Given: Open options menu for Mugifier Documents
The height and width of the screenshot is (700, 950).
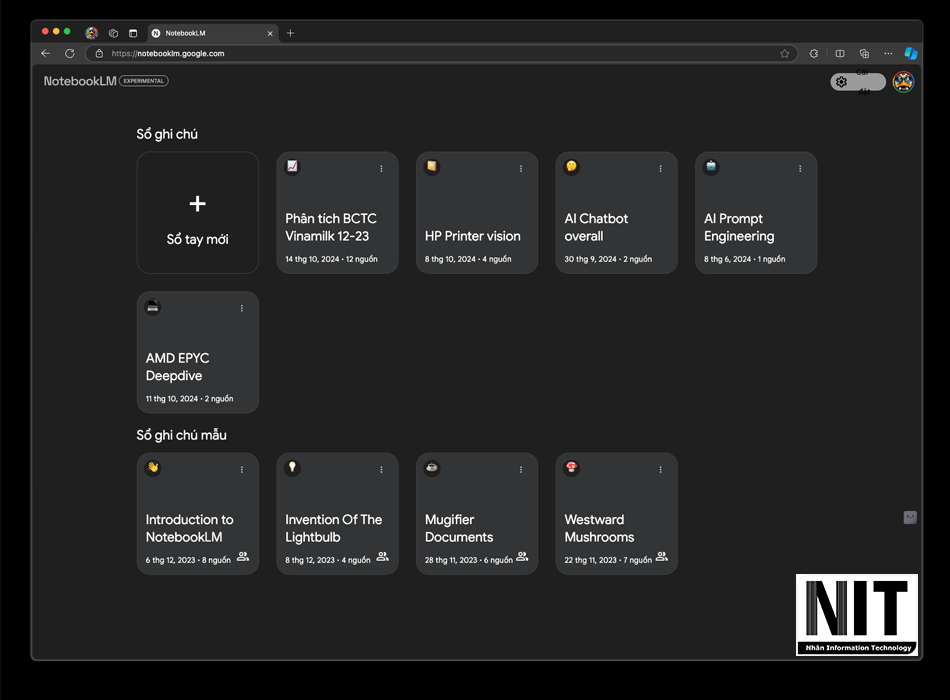Looking at the screenshot, I should [x=521, y=470].
